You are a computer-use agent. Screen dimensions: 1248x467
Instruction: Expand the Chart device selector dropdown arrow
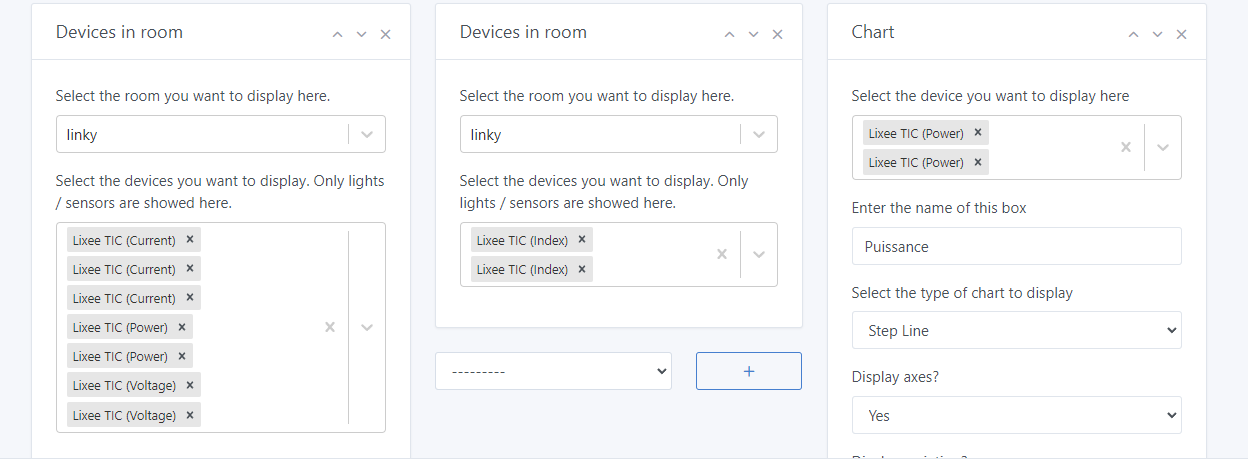point(1162,147)
